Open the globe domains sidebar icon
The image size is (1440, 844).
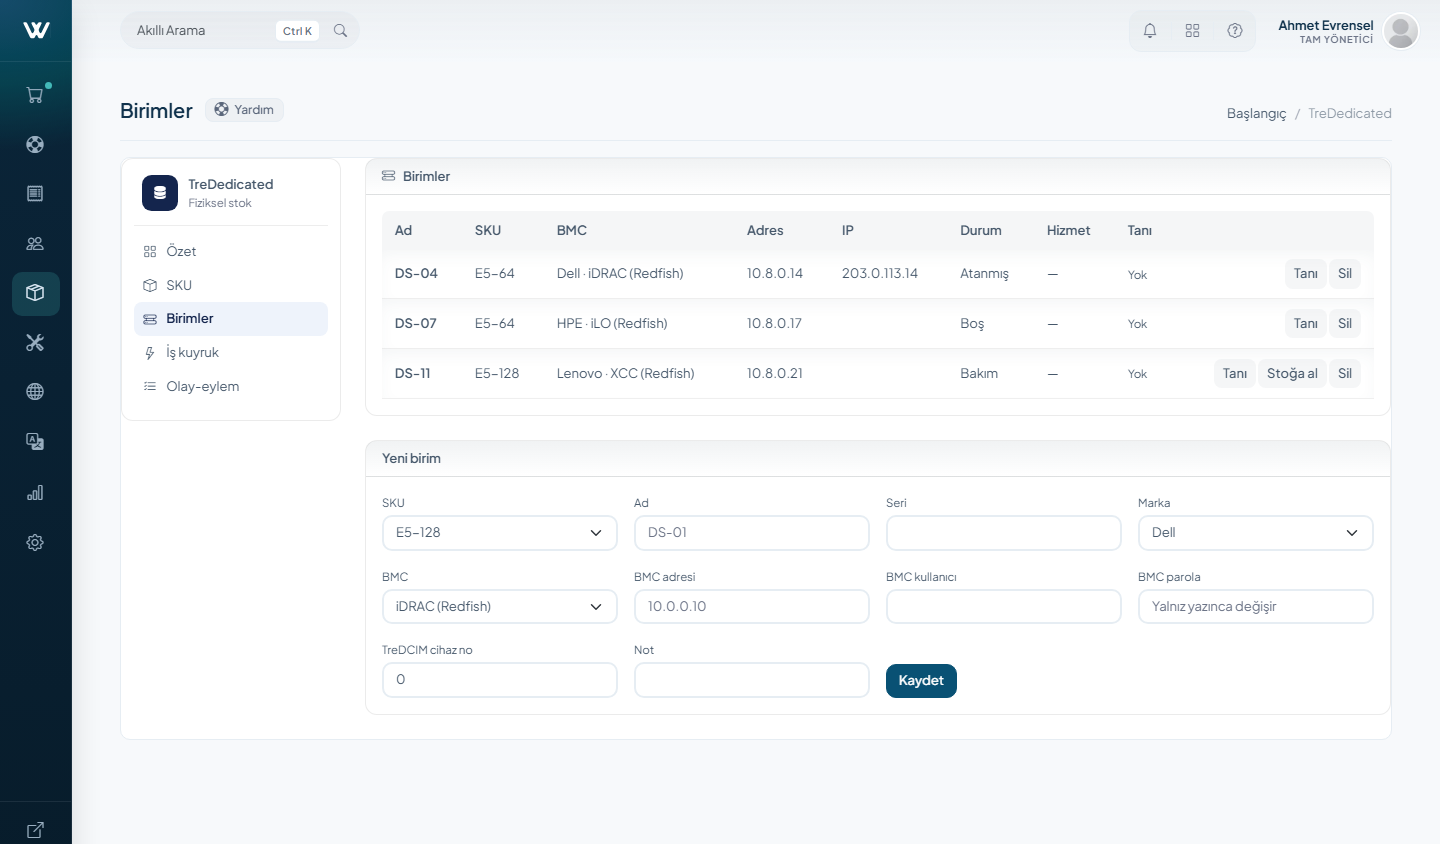[x=35, y=392]
